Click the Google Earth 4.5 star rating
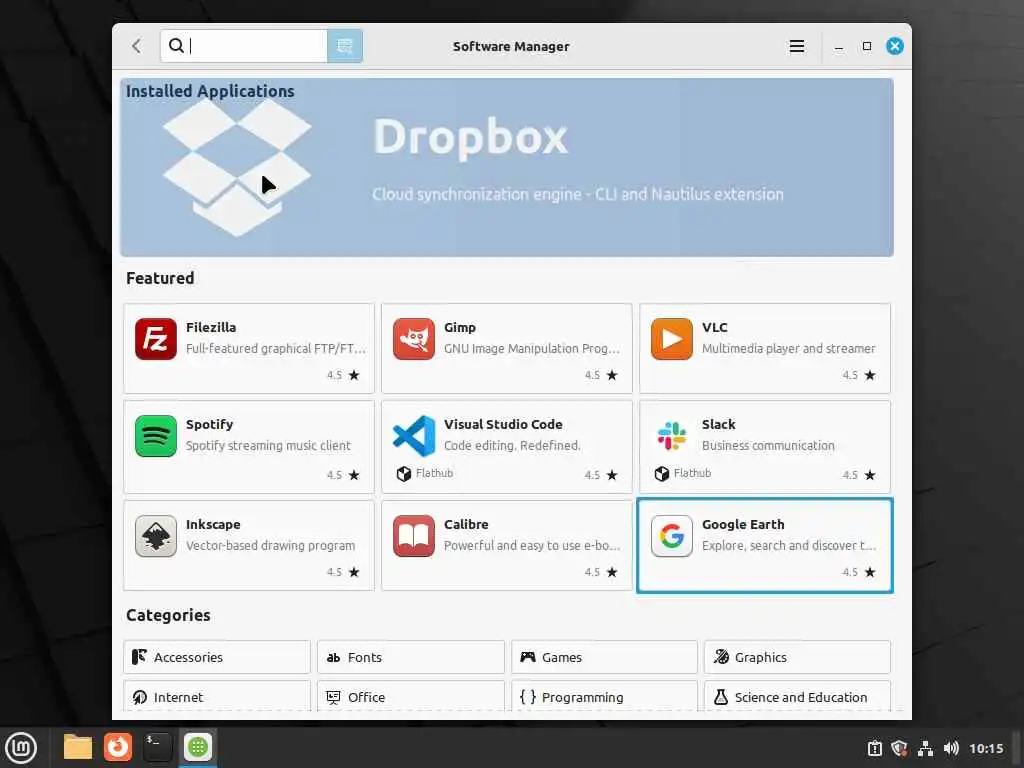The width and height of the screenshot is (1024, 768). 859,572
